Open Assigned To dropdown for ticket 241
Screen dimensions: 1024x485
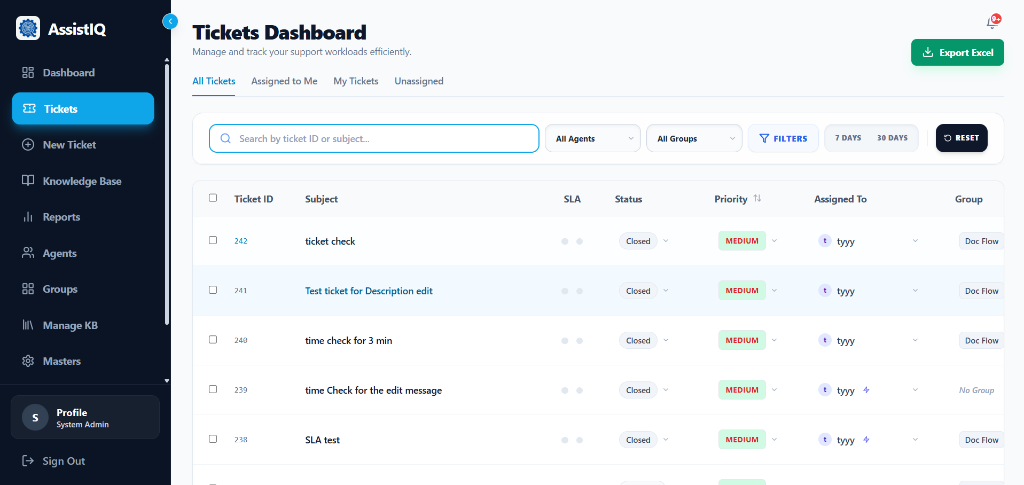point(915,290)
